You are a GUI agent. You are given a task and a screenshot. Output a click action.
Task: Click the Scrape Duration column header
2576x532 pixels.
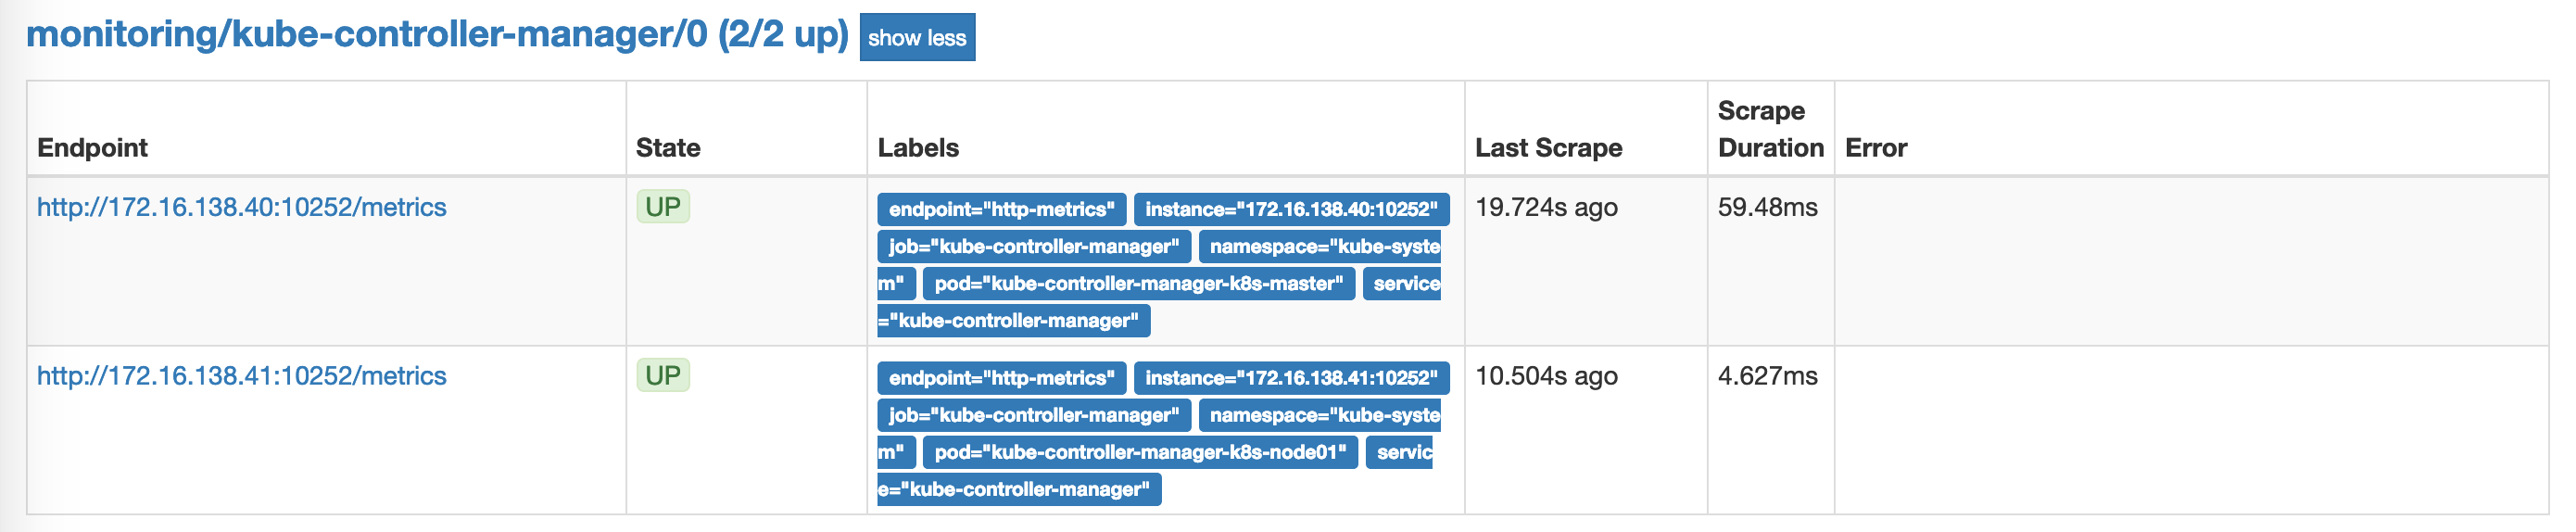point(1771,129)
